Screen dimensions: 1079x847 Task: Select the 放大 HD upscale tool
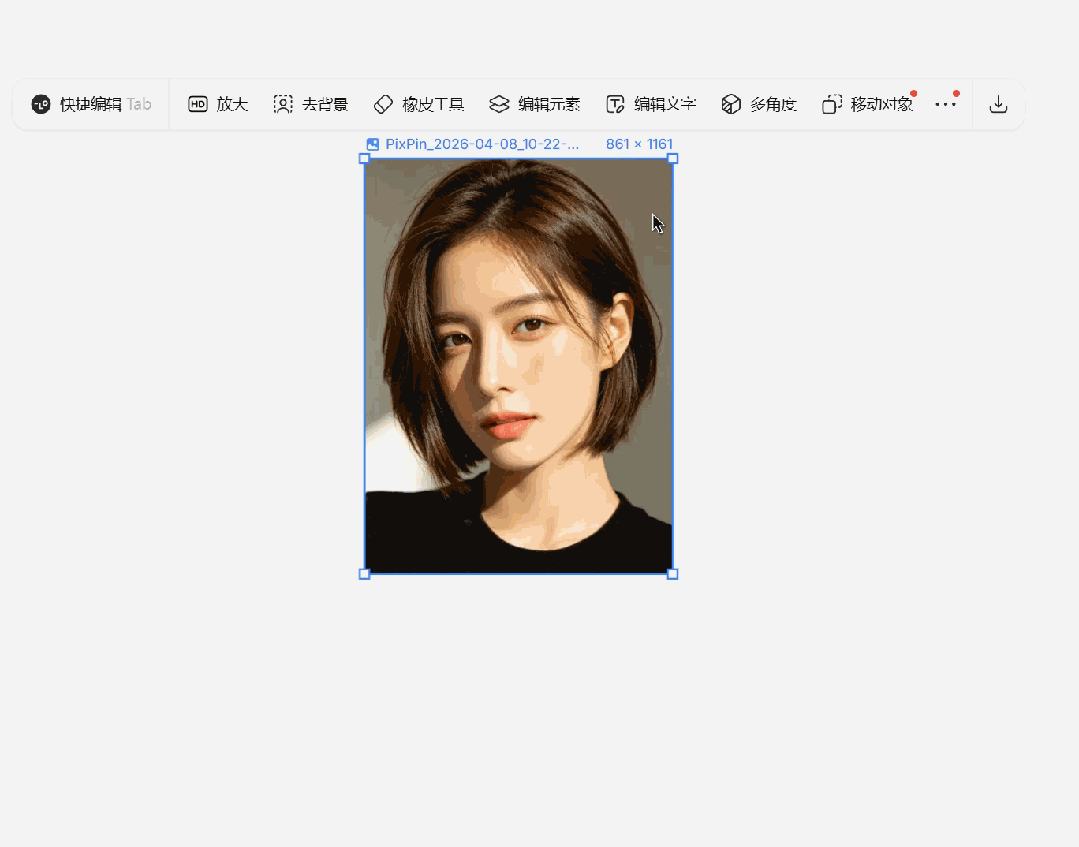tap(218, 105)
